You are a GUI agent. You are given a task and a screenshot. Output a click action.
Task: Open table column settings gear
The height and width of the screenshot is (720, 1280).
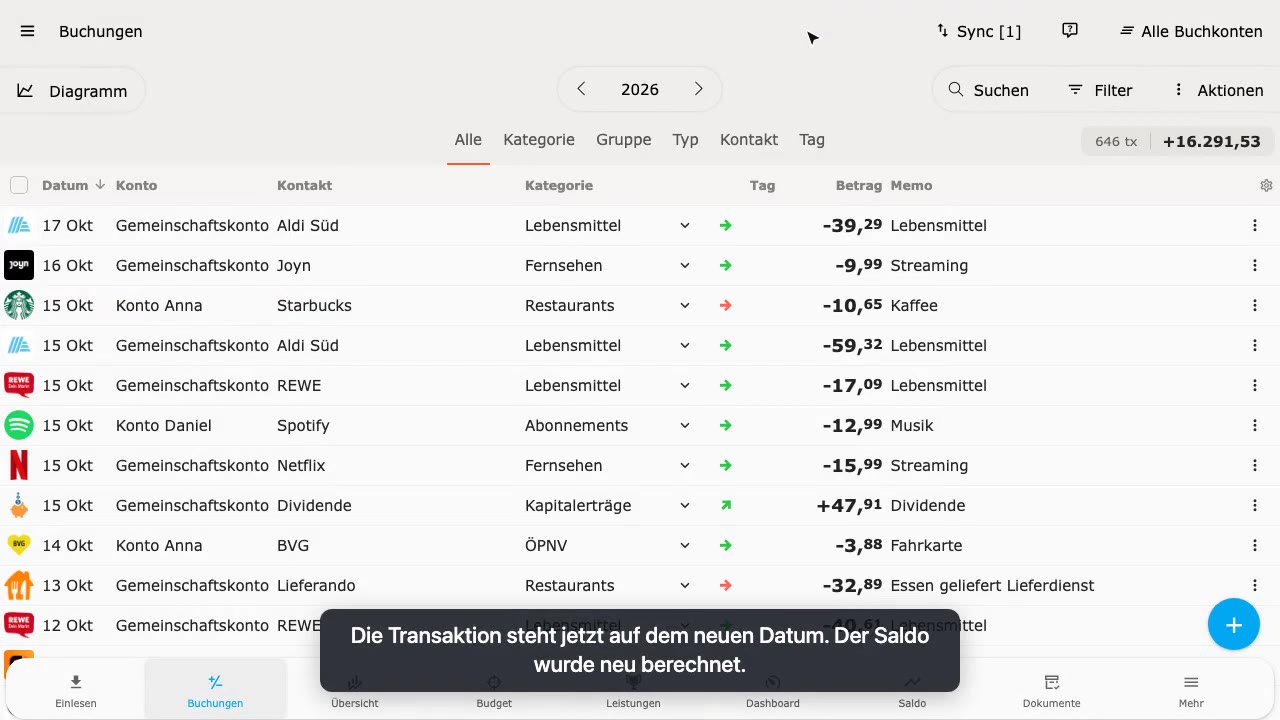(1266, 185)
